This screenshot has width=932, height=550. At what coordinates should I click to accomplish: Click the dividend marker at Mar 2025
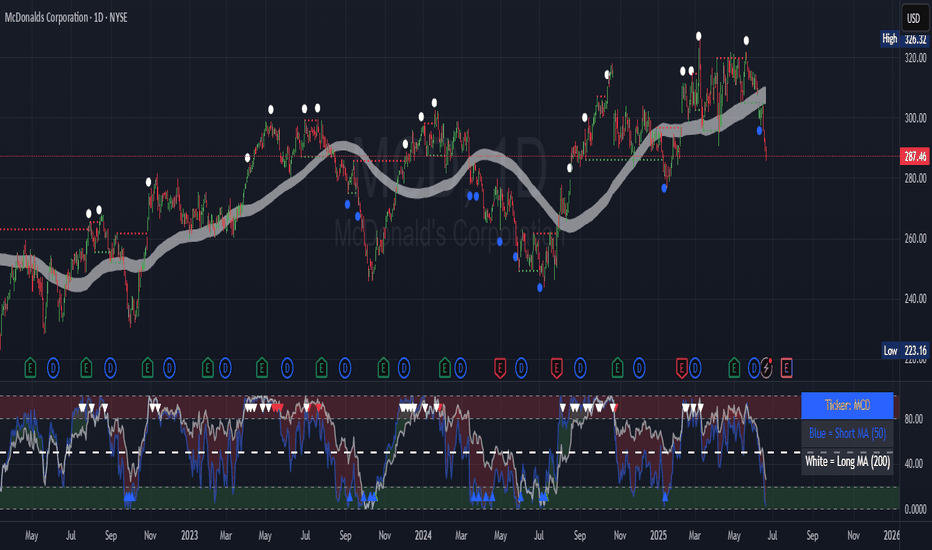click(x=695, y=369)
